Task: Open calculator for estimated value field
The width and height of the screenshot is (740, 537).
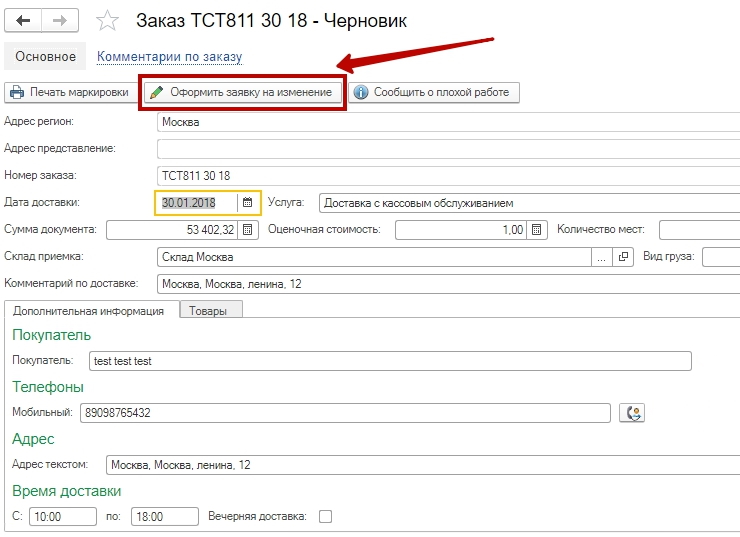Action: 537,230
